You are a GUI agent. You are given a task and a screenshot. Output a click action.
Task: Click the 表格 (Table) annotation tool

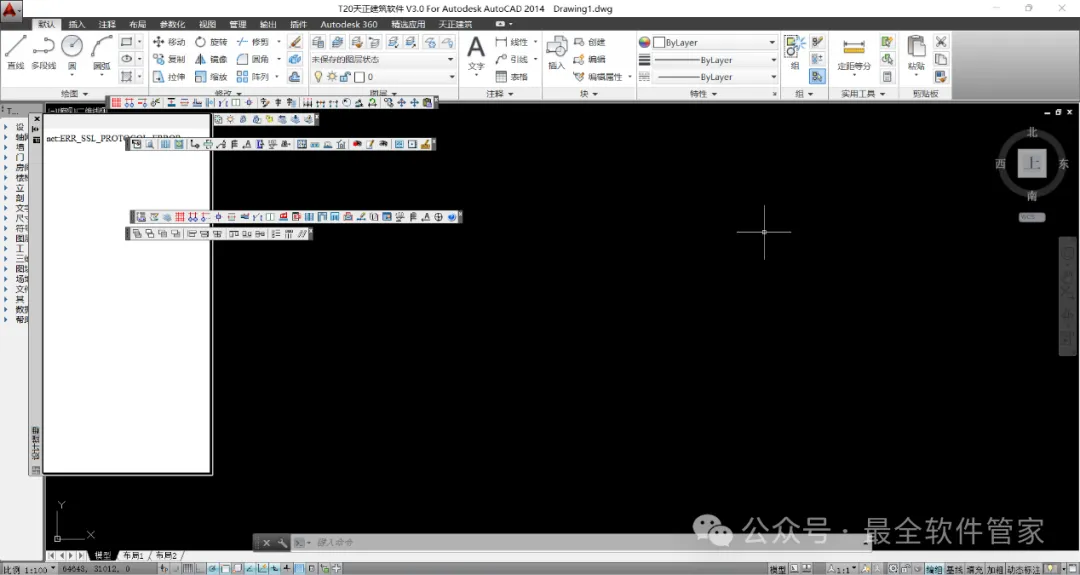pyautogui.click(x=512, y=76)
